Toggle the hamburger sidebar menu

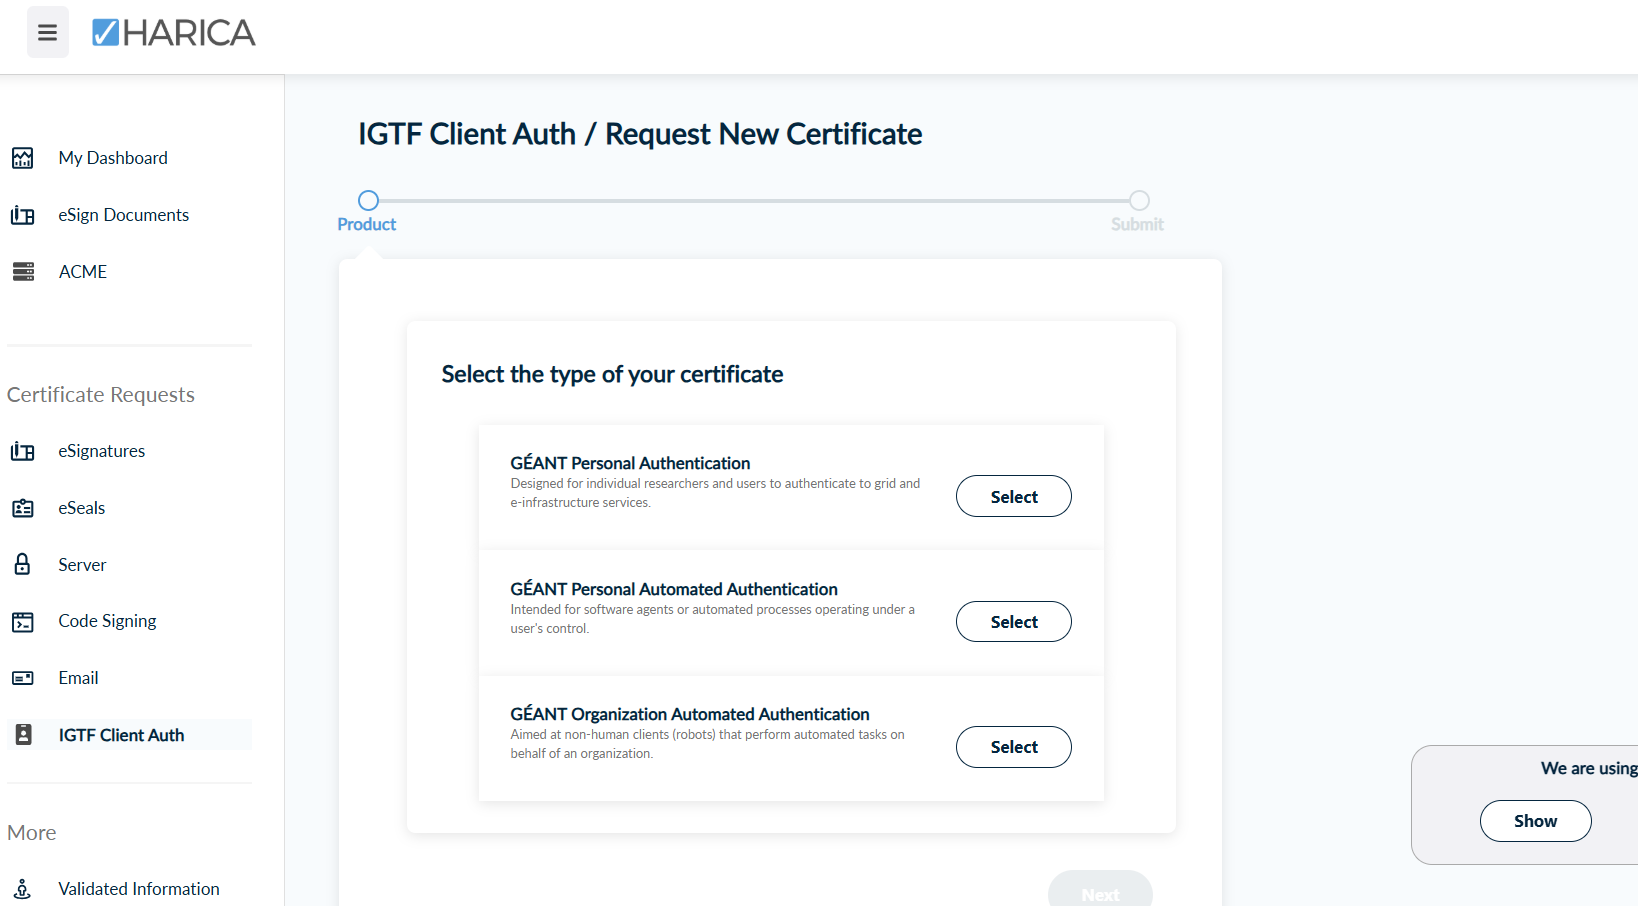(47, 32)
